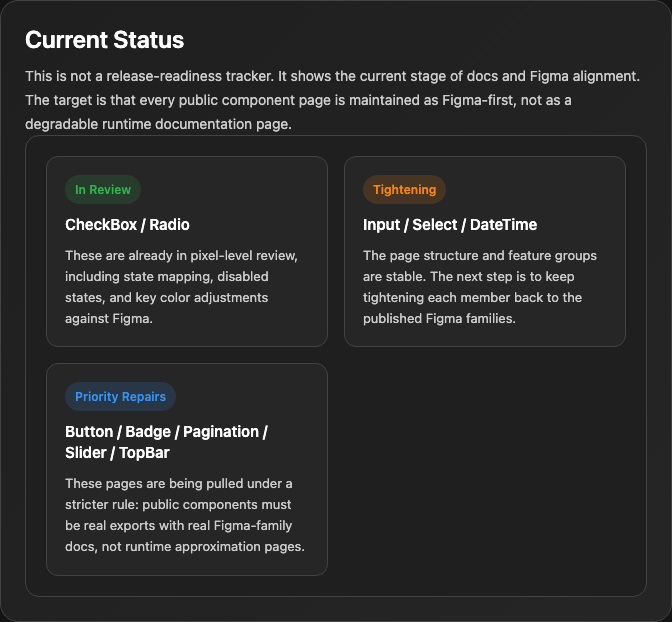Click the stricter rule description paragraph
672x622 pixels.
click(185, 515)
